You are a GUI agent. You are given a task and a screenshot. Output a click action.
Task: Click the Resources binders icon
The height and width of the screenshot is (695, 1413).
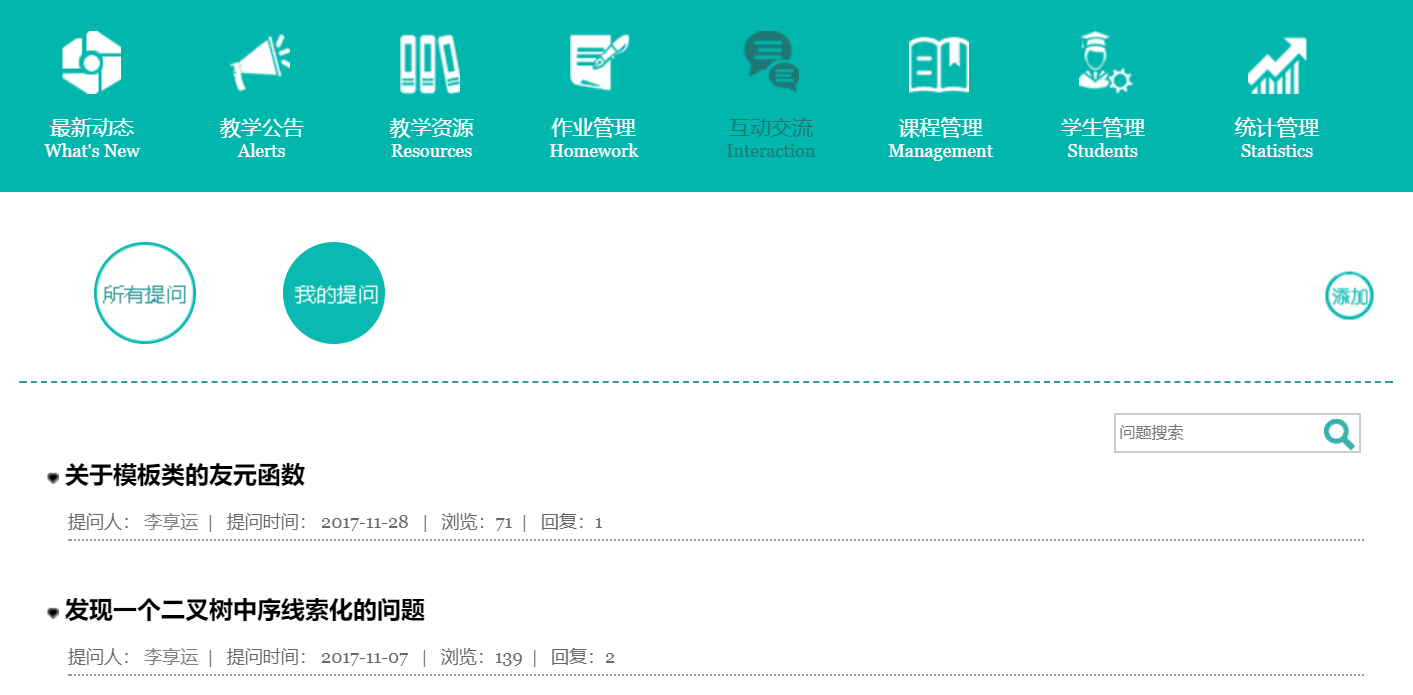(x=430, y=64)
